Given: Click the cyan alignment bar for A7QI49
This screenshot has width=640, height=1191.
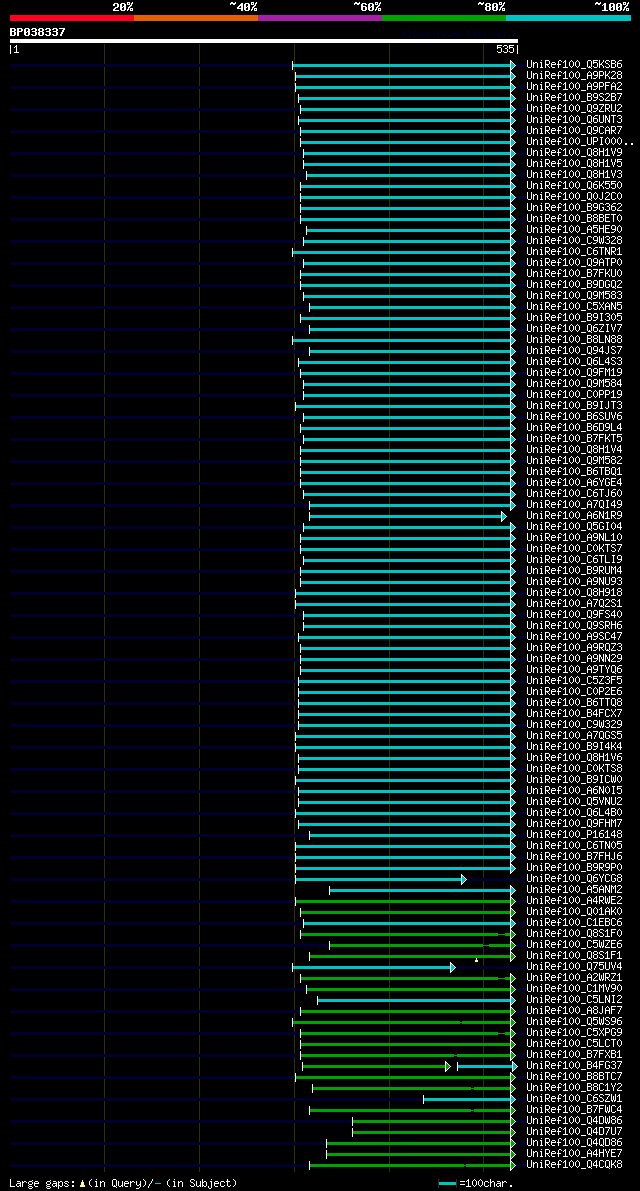Looking at the screenshot, I should pos(411,505).
